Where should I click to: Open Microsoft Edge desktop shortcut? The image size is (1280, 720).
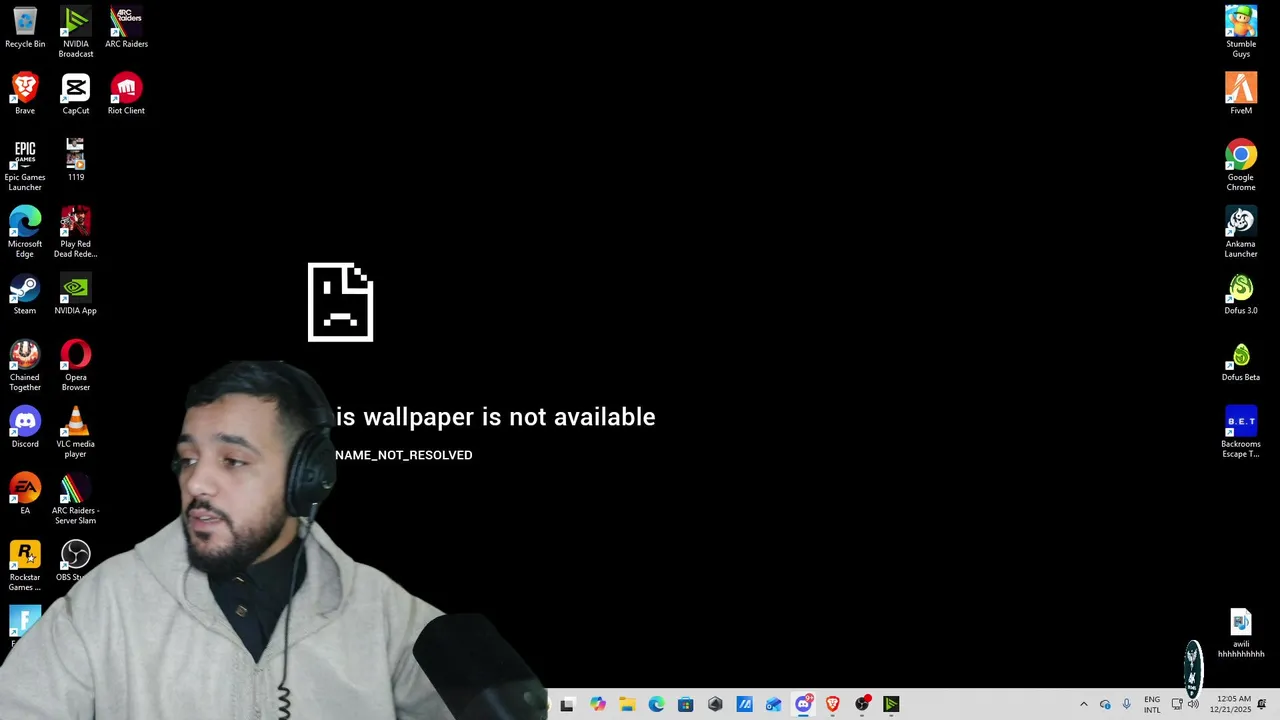tap(25, 232)
